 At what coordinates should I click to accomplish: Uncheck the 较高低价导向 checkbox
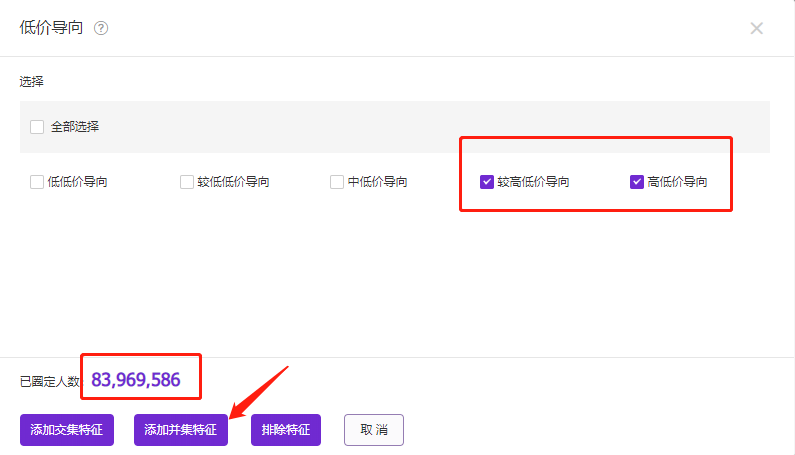tap(487, 182)
